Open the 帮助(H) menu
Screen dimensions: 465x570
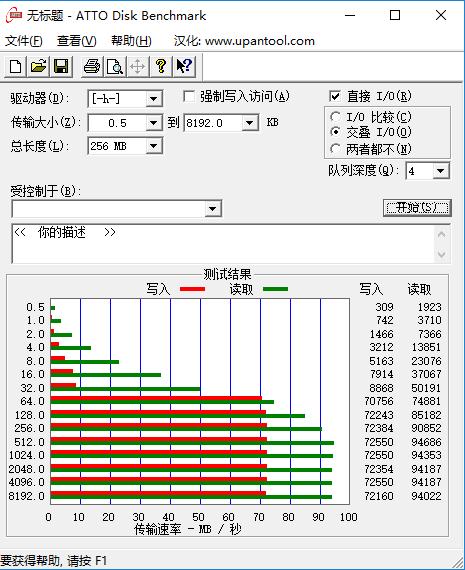(x=131, y=41)
